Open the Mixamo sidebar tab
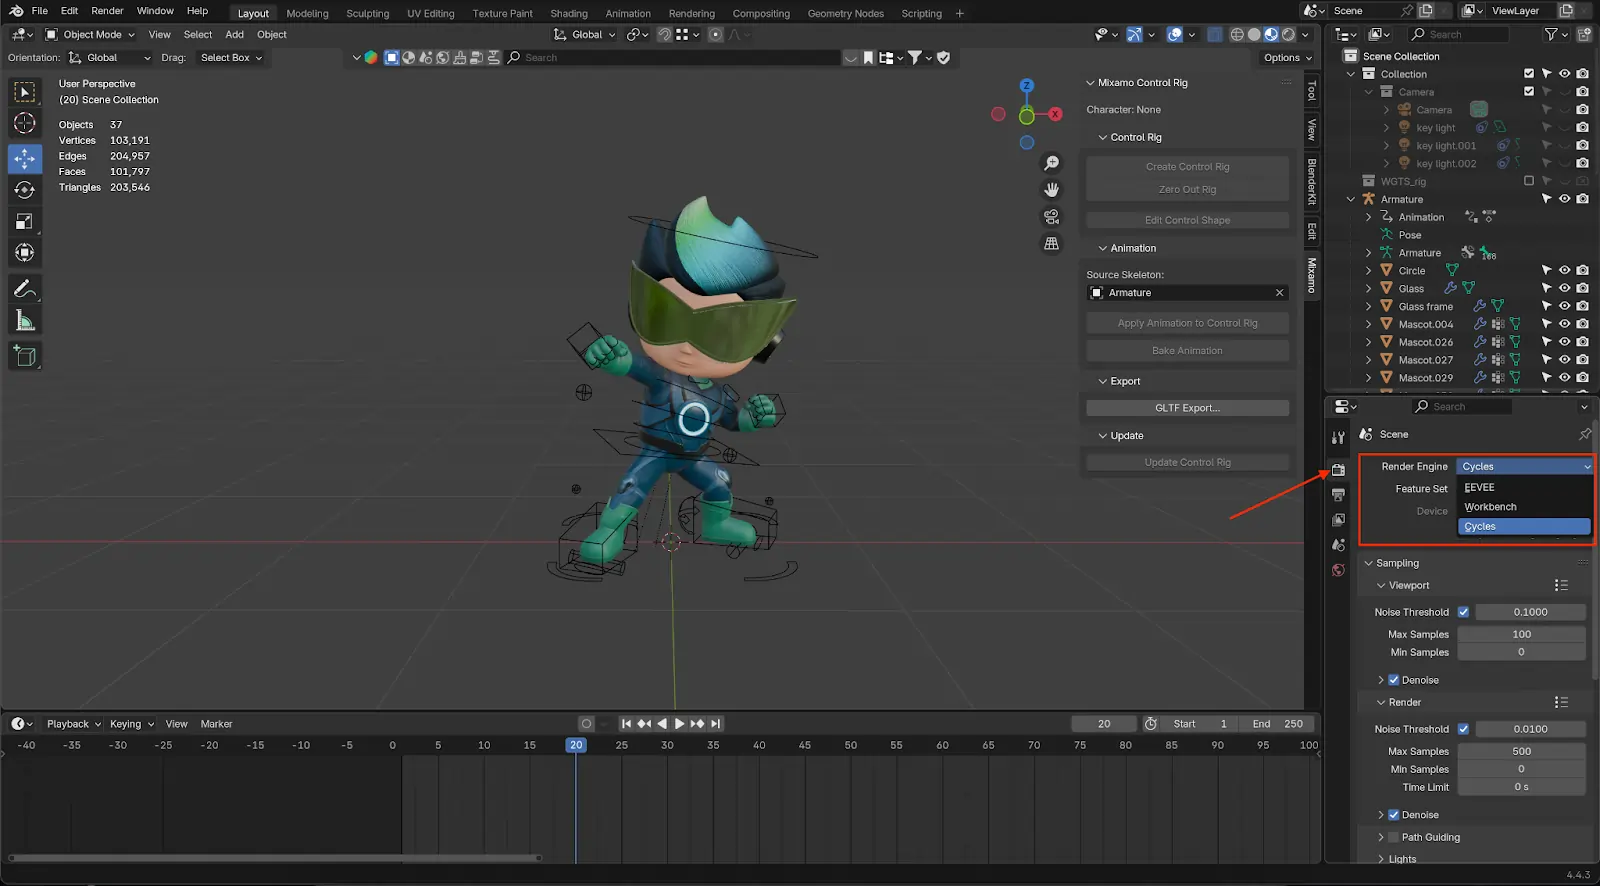 tap(1312, 275)
